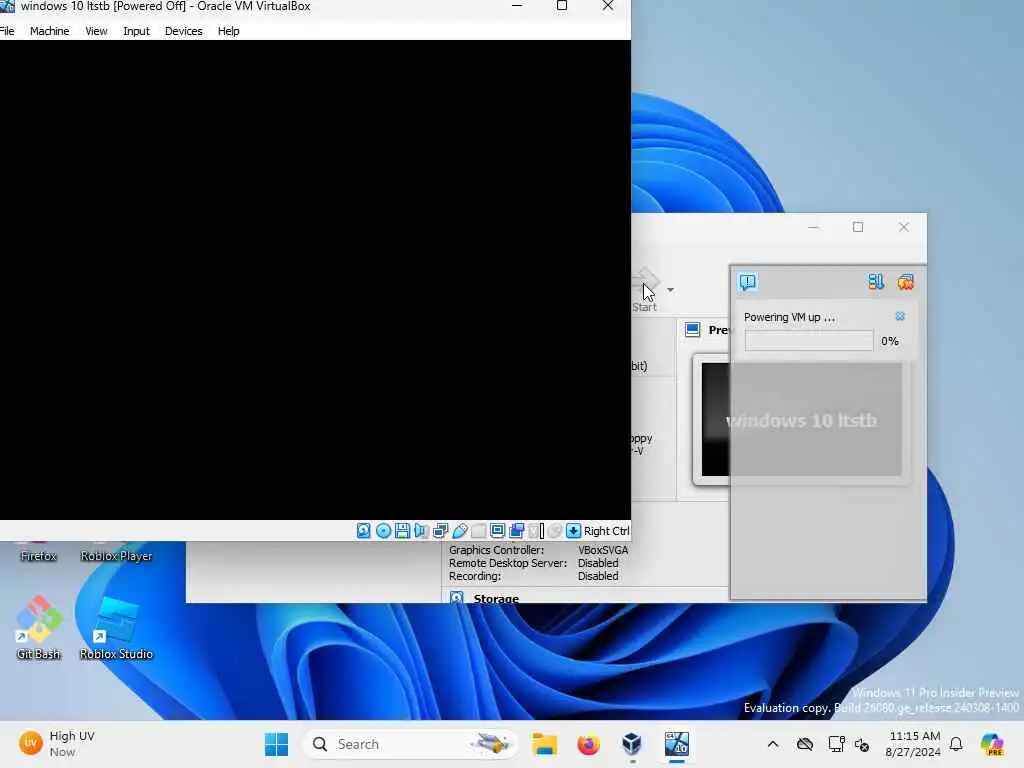The image size is (1024, 768).
Task: Click the audio status icon
Action: tap(421, 531)
